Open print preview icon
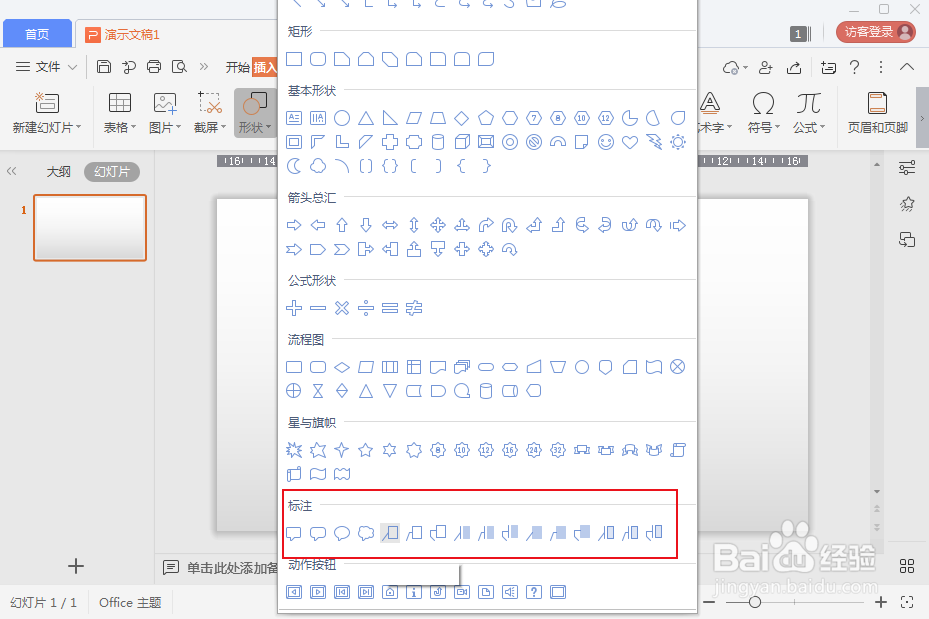Screen dimensions: 929x619 coord(179,66)
